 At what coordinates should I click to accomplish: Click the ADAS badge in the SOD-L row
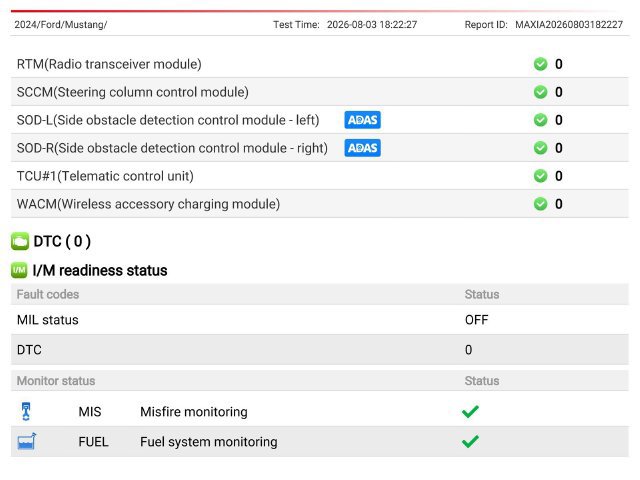point(362,120)
